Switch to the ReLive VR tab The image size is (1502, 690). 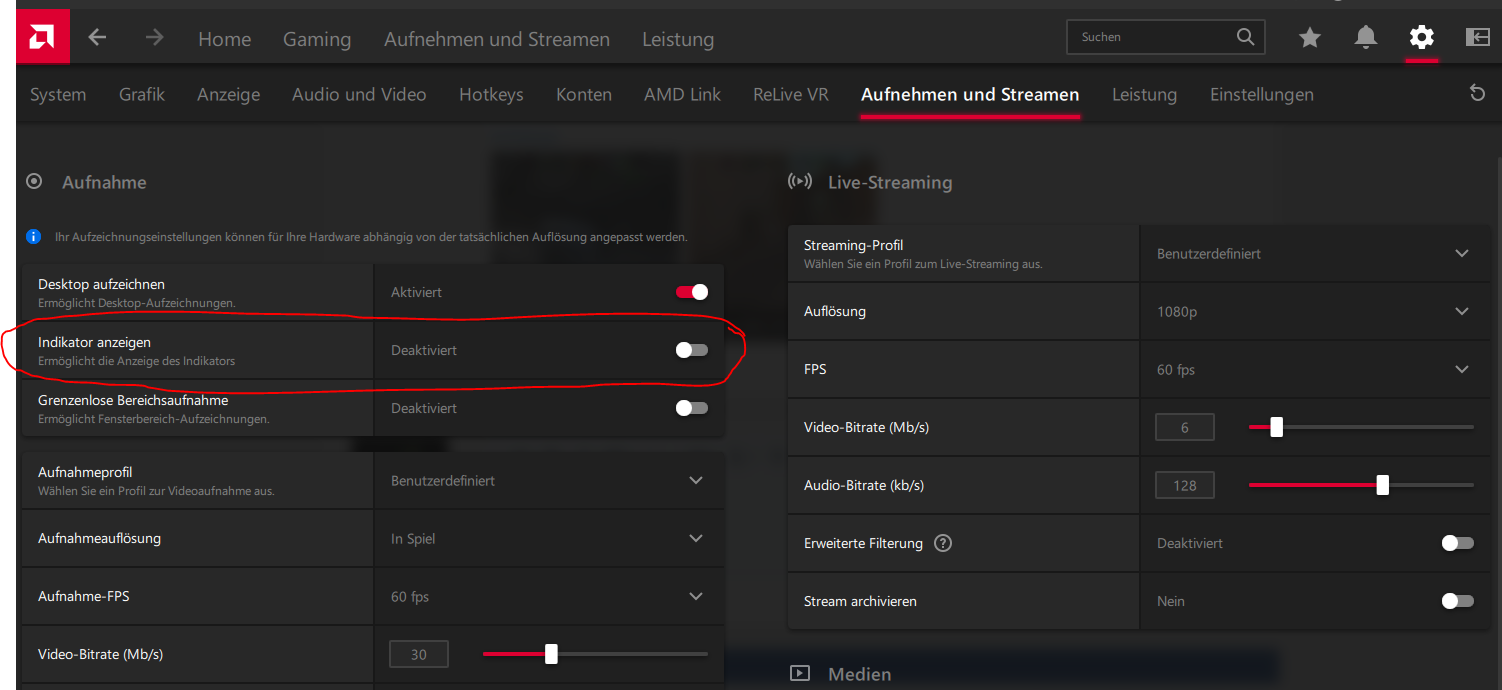coord(791,94)
